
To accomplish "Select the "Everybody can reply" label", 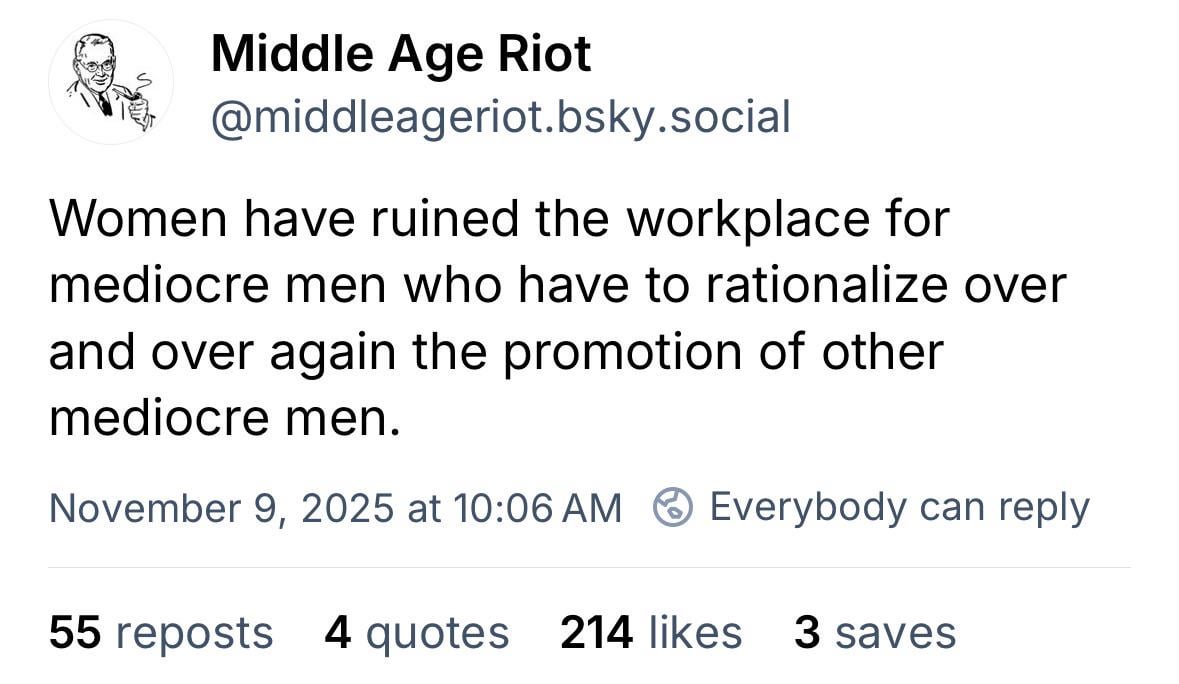I will pyautogui.click(x=899, y=508).
